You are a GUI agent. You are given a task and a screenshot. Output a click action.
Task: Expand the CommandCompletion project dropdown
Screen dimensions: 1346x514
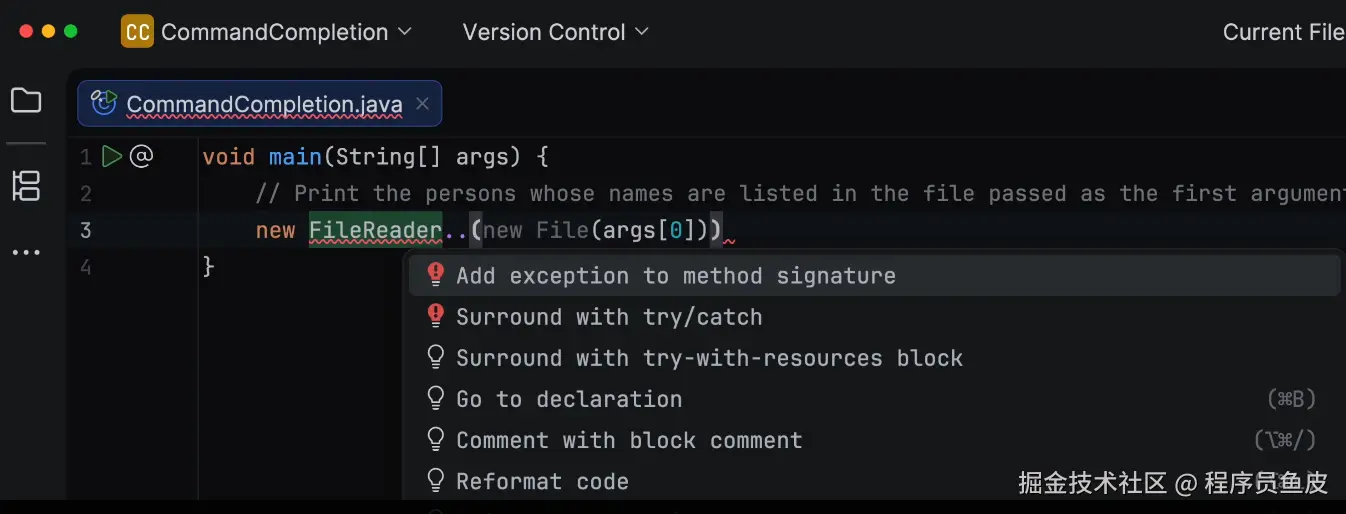[274, 32]
